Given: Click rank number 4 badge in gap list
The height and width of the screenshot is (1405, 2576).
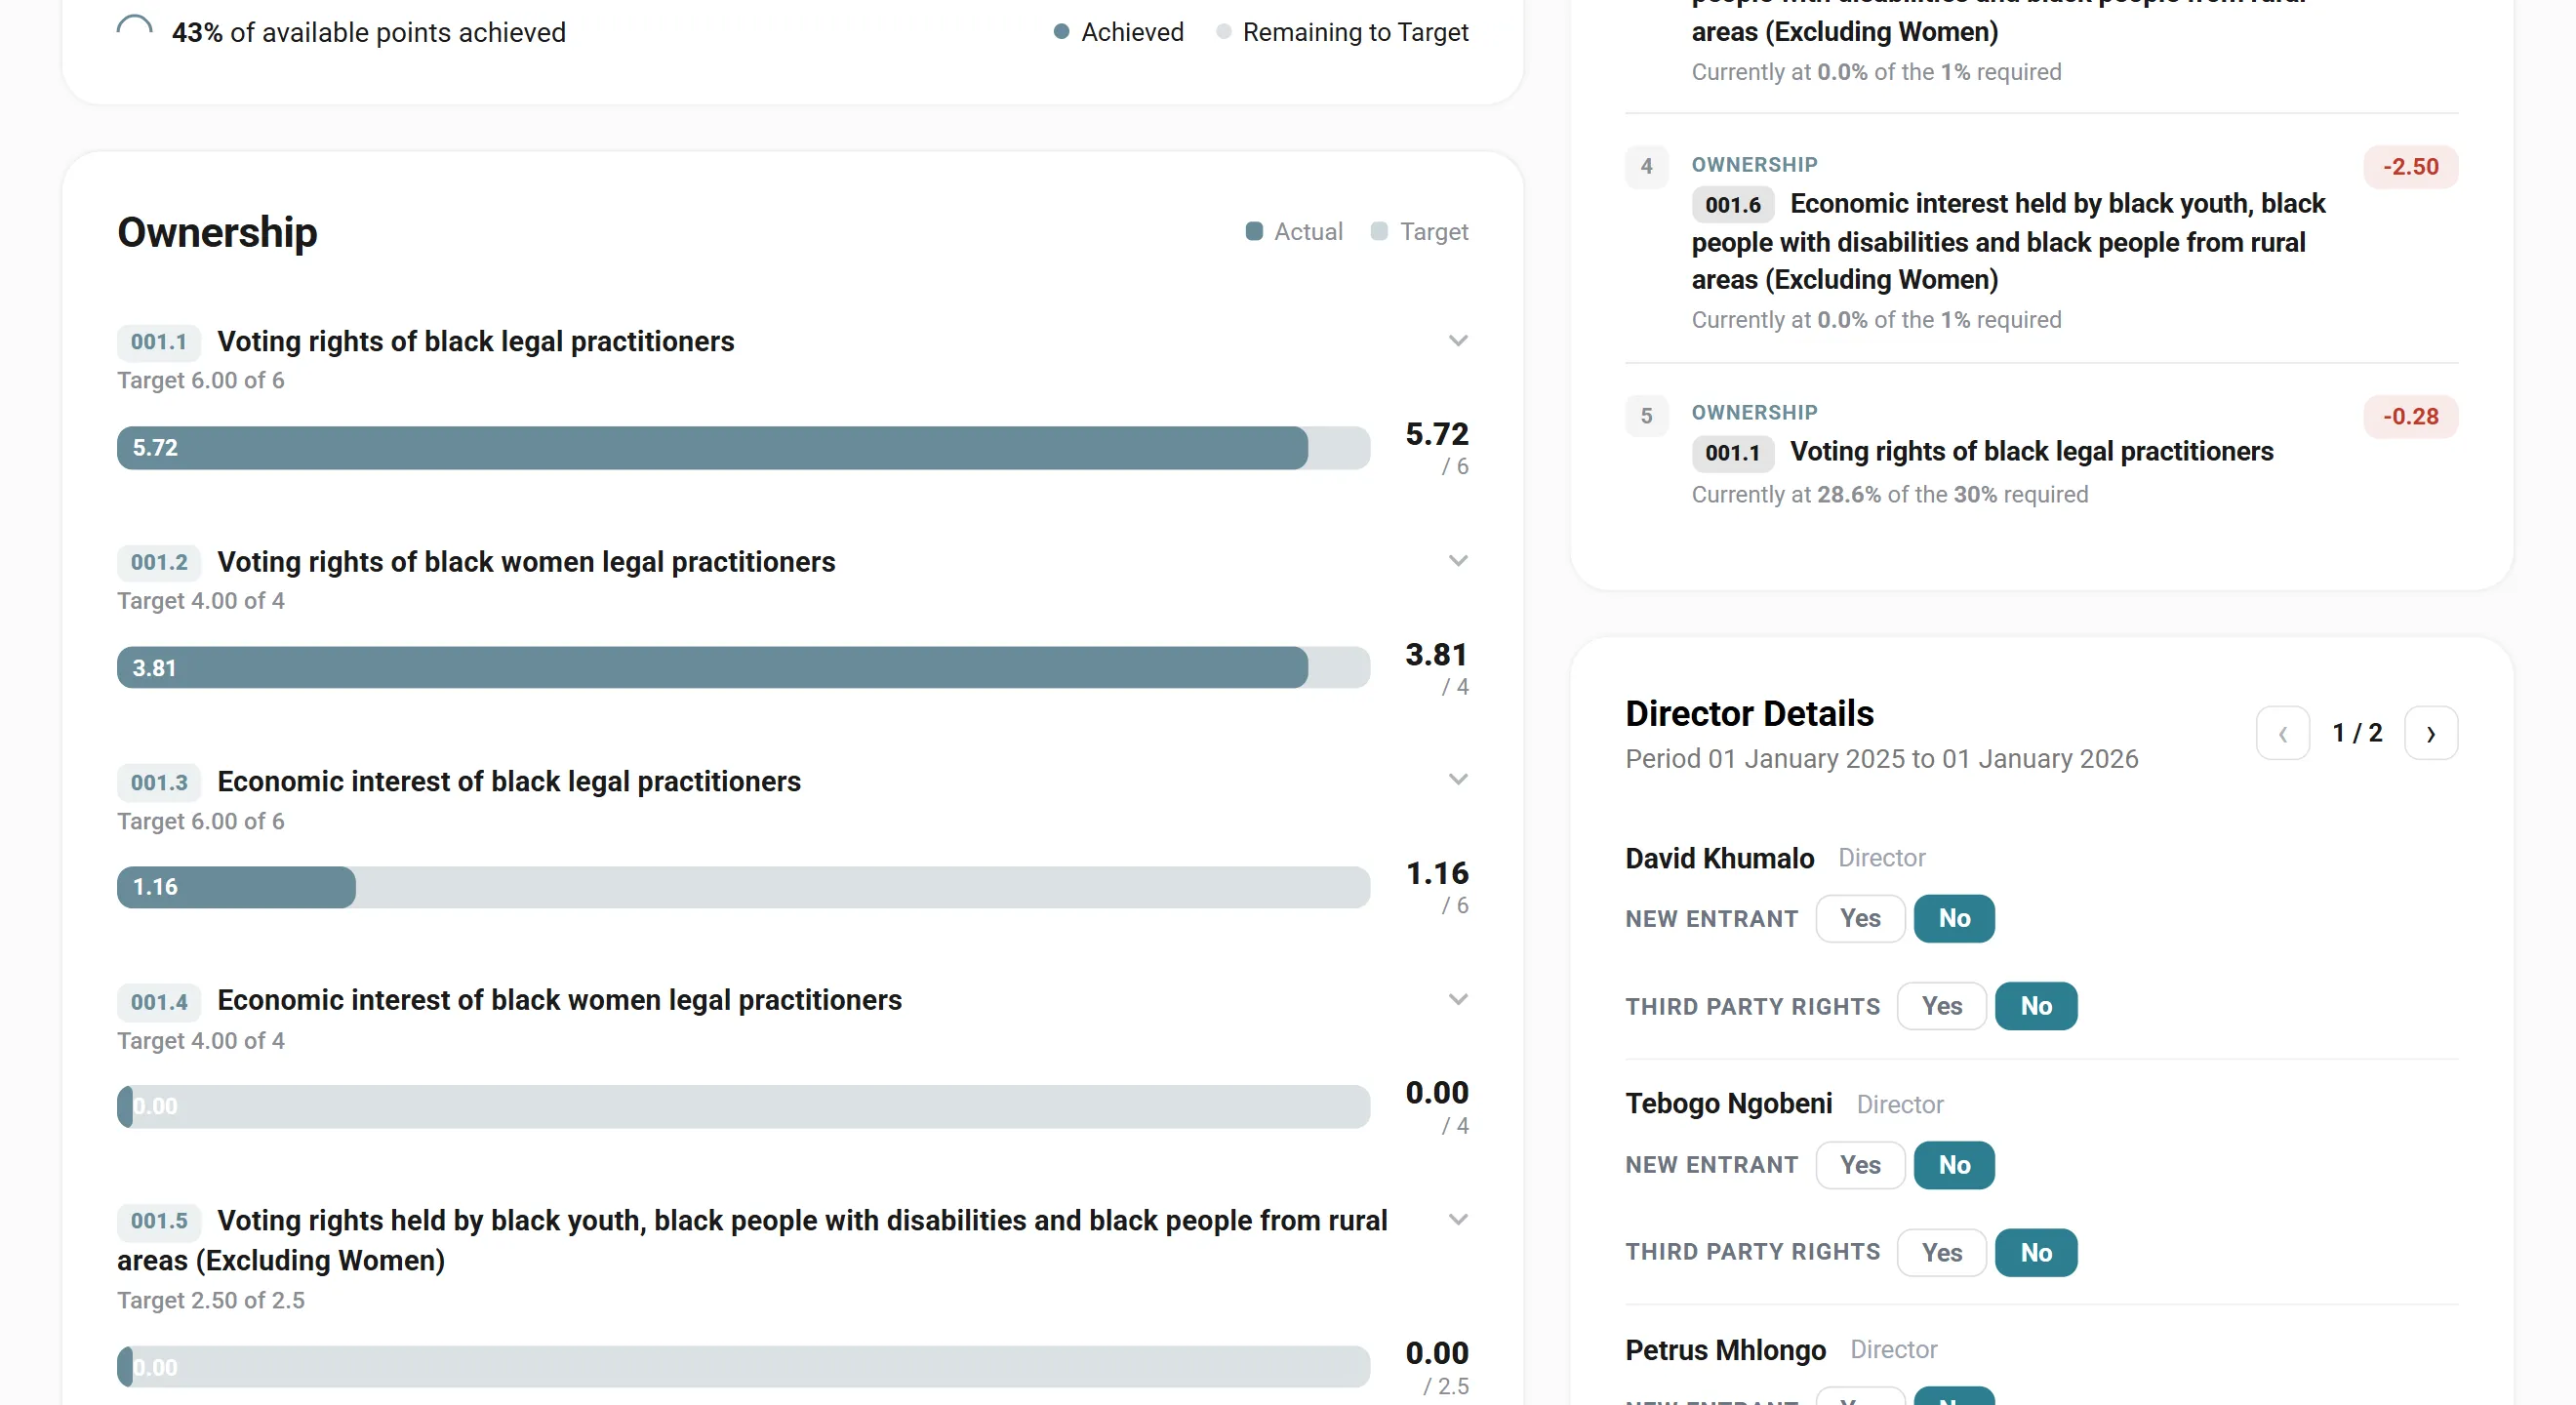Looking at the screenshot, I should point(1646,167).
